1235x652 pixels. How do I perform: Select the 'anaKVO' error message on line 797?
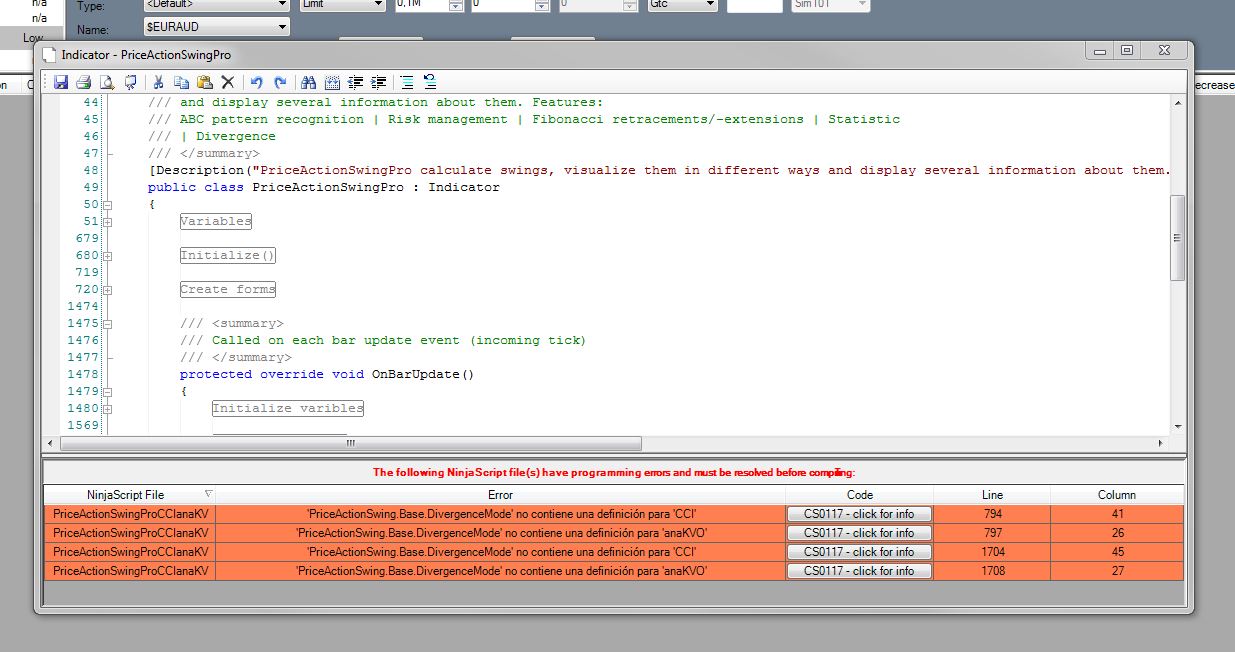[501, 533]
